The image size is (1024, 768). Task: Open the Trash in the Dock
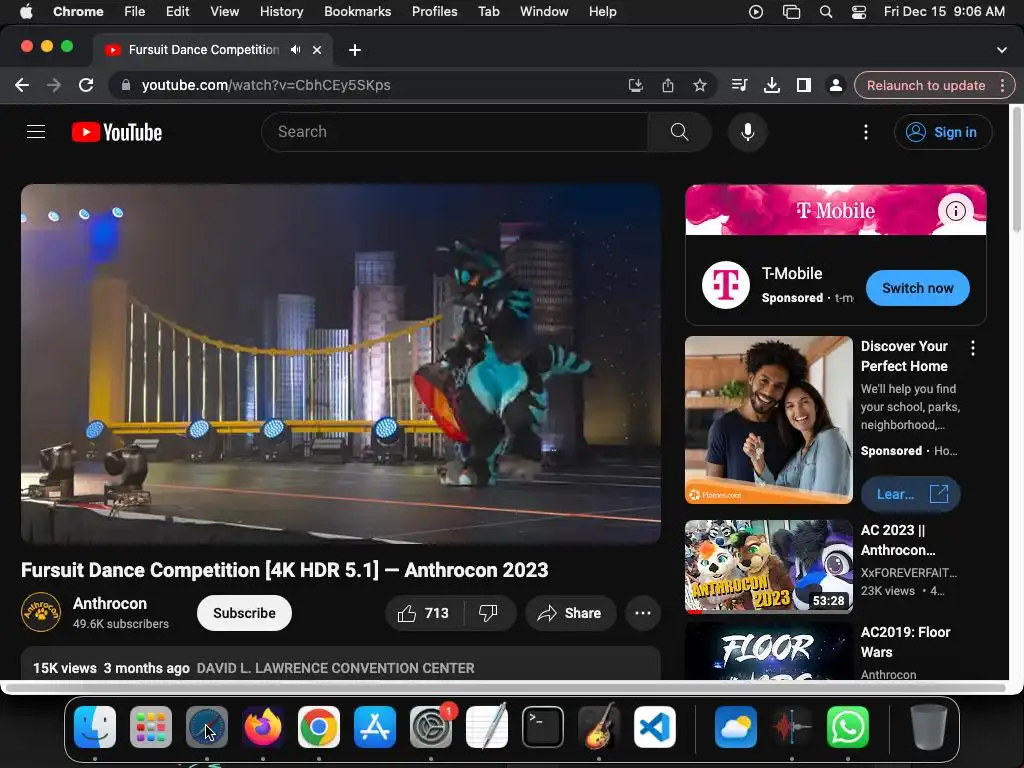(x=929, y=727)
